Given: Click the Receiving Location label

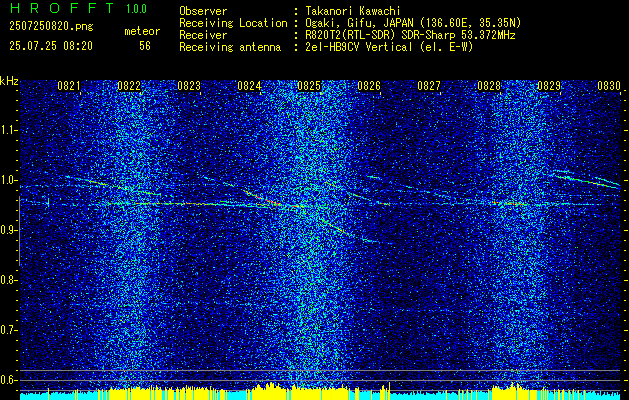Looking at the screenshot, I should point(233,23).
